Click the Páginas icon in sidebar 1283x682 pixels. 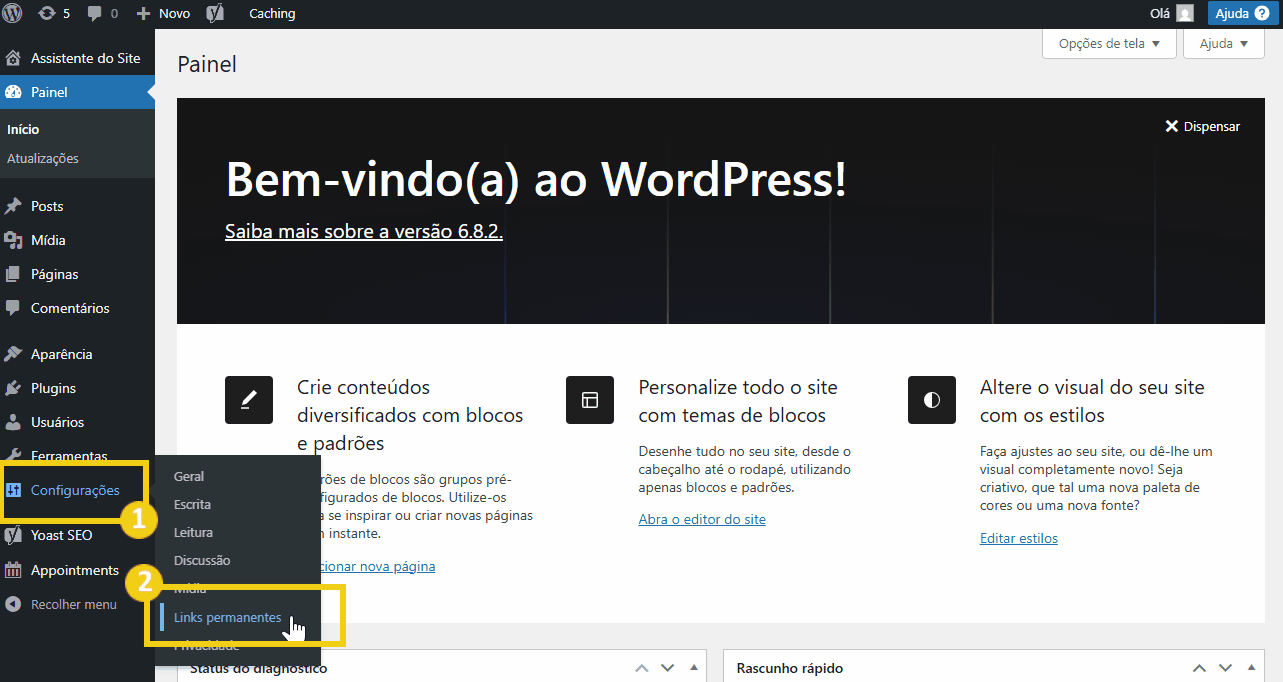coord(14,274)
